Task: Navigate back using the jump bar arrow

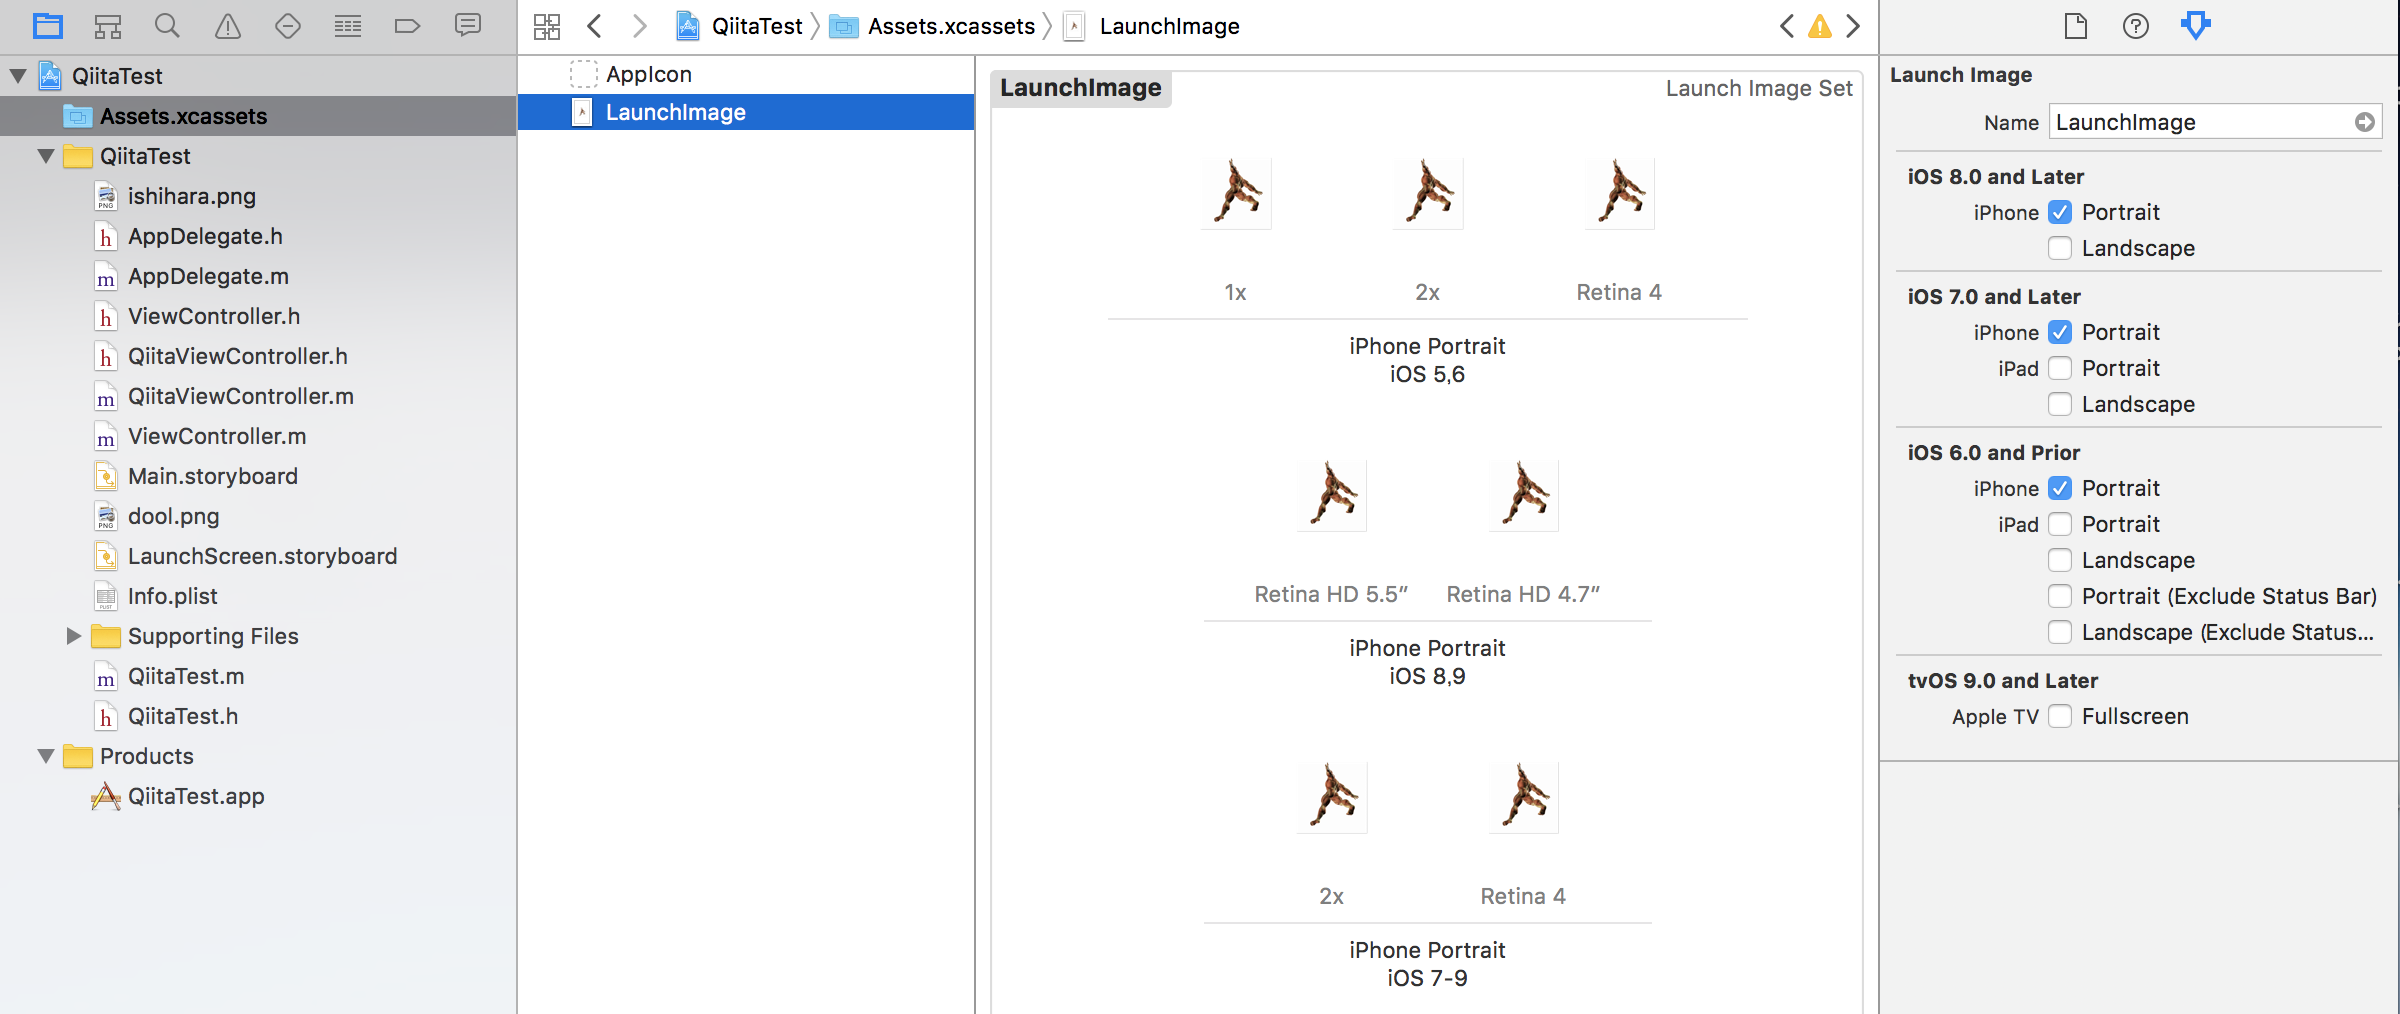Action: pyautogui.click(x=594, y=26)
